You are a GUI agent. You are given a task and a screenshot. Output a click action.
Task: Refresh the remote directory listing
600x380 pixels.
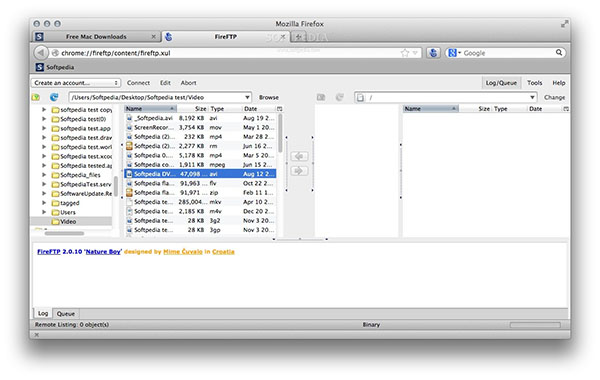click(x=339, y=97)
